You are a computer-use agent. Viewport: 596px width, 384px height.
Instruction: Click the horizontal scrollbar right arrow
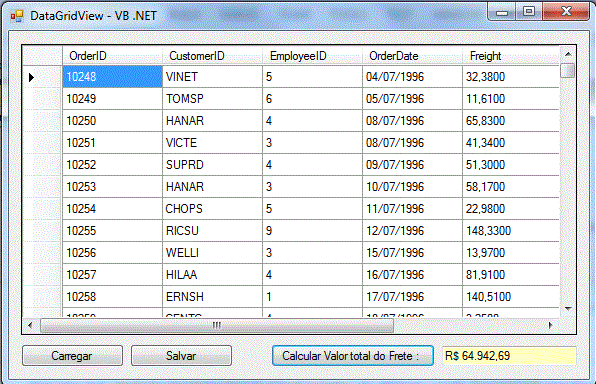[x=550, y=325]
